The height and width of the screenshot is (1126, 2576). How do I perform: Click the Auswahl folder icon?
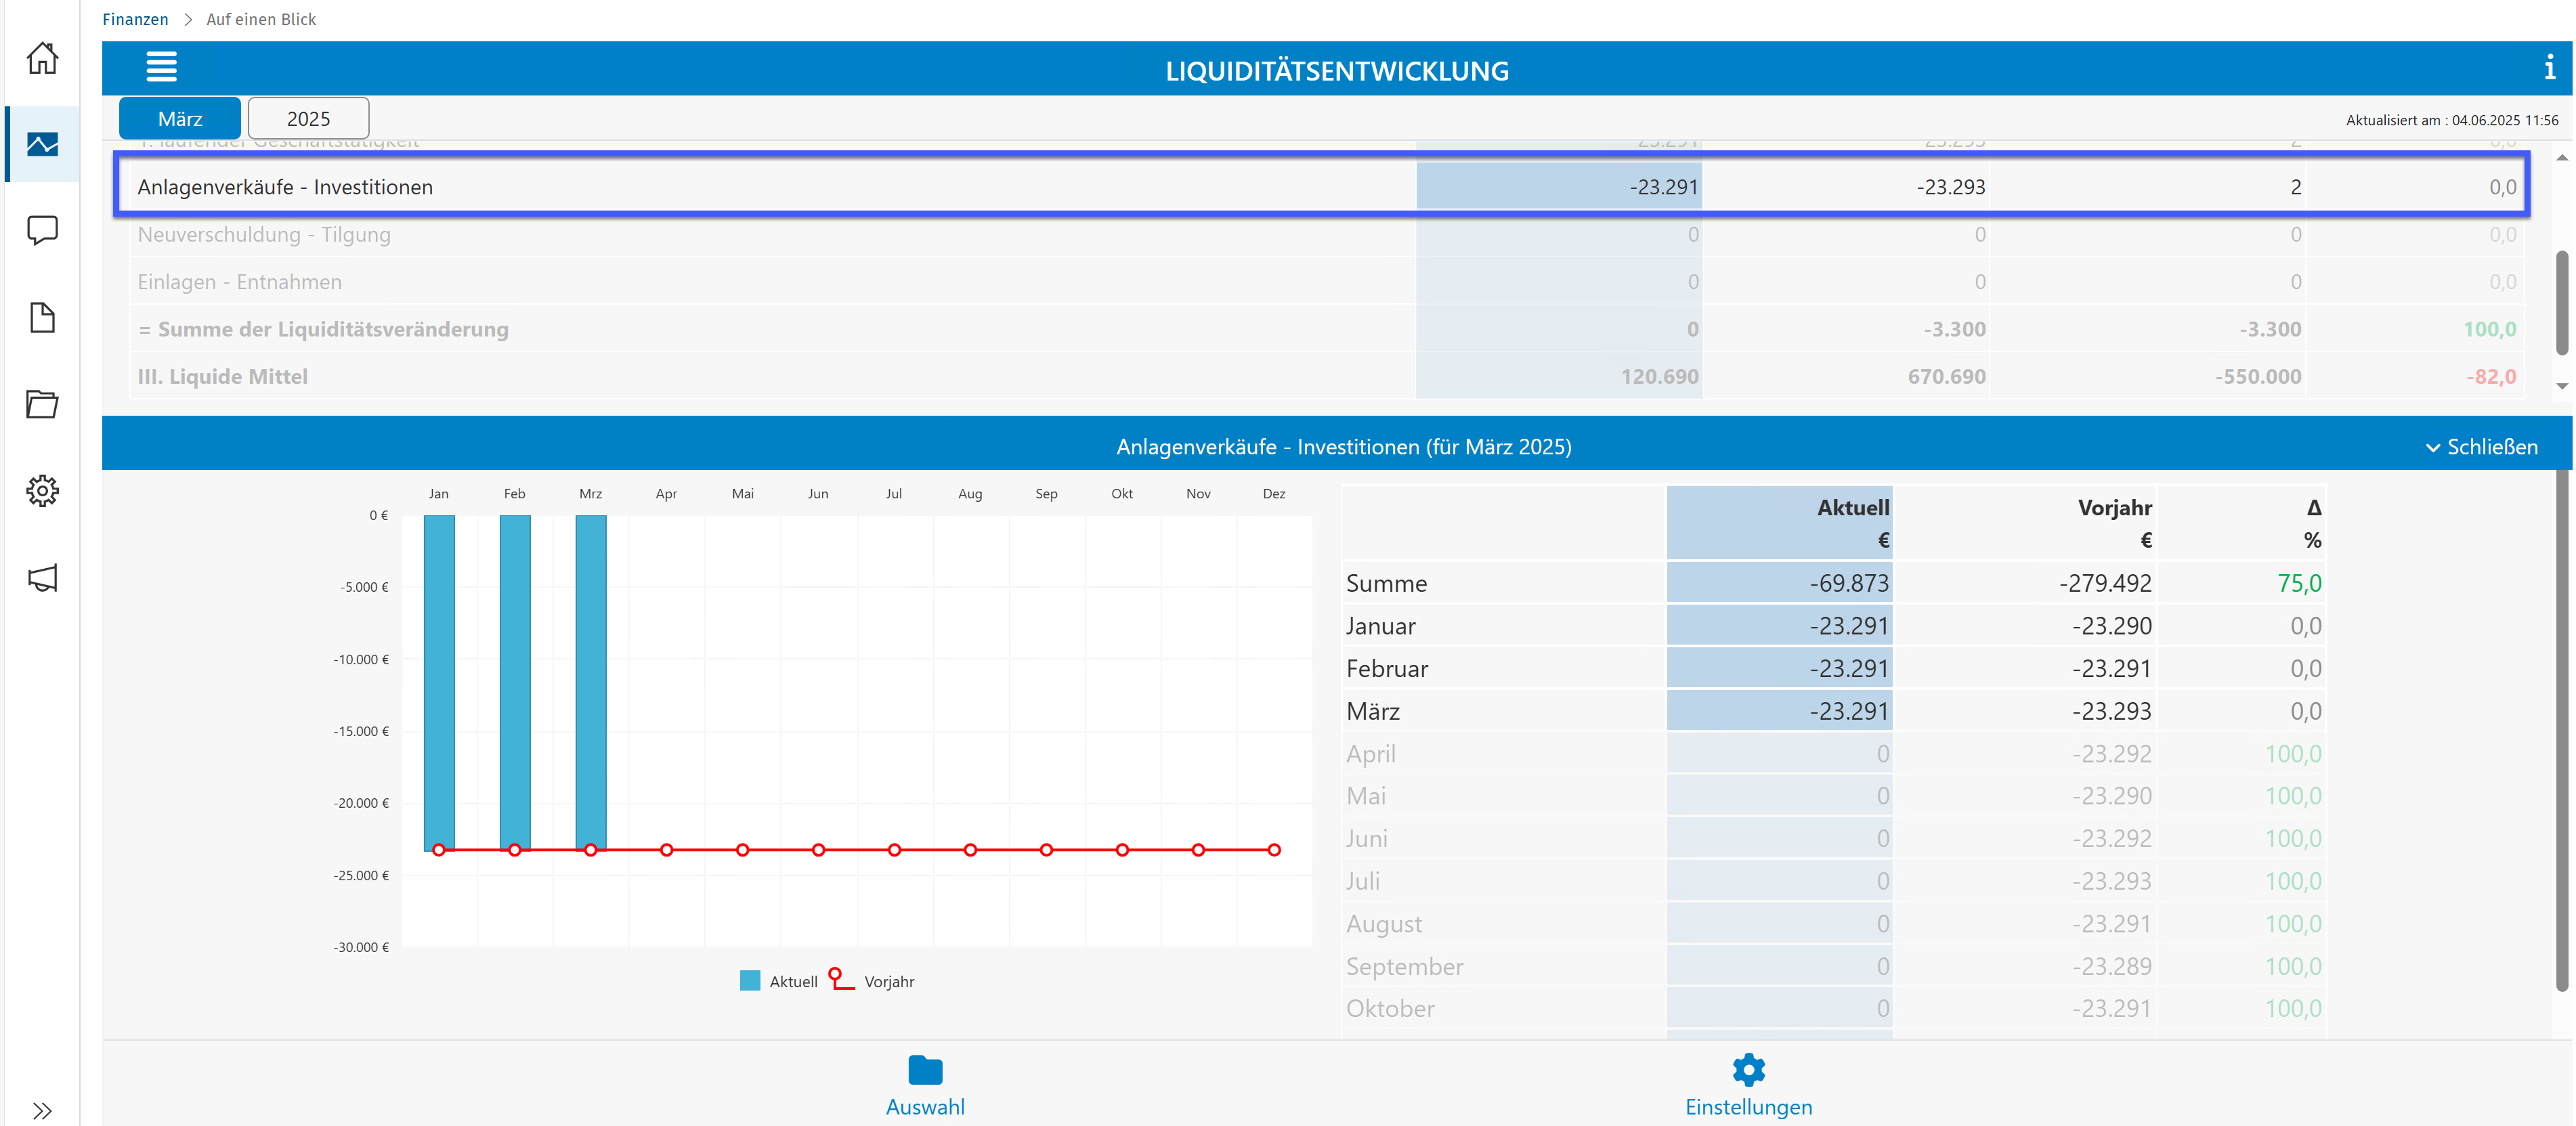[x=925, y=1070]
